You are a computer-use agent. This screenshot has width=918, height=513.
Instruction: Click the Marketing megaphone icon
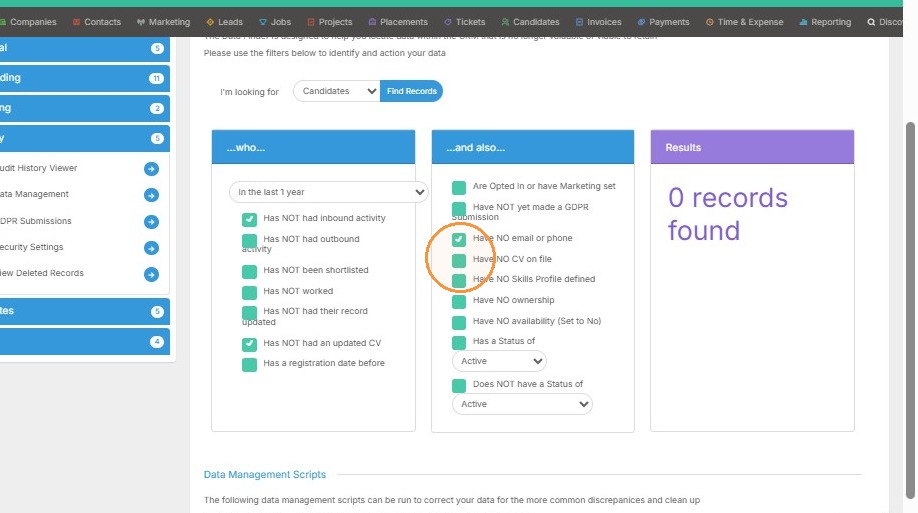tap(141, 22)
